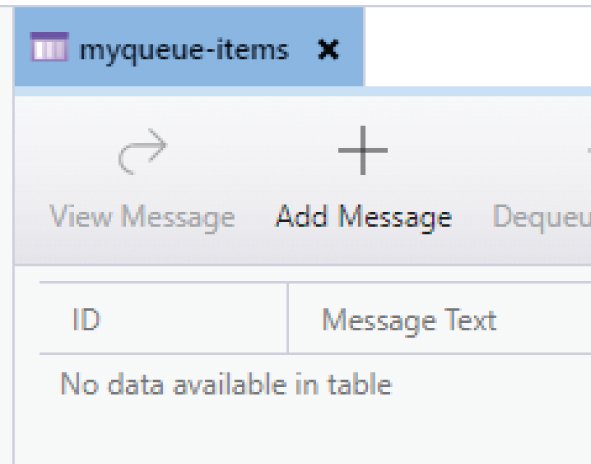
Task: Click the partially visible Dequeue button label
Action: pos(542,218)
